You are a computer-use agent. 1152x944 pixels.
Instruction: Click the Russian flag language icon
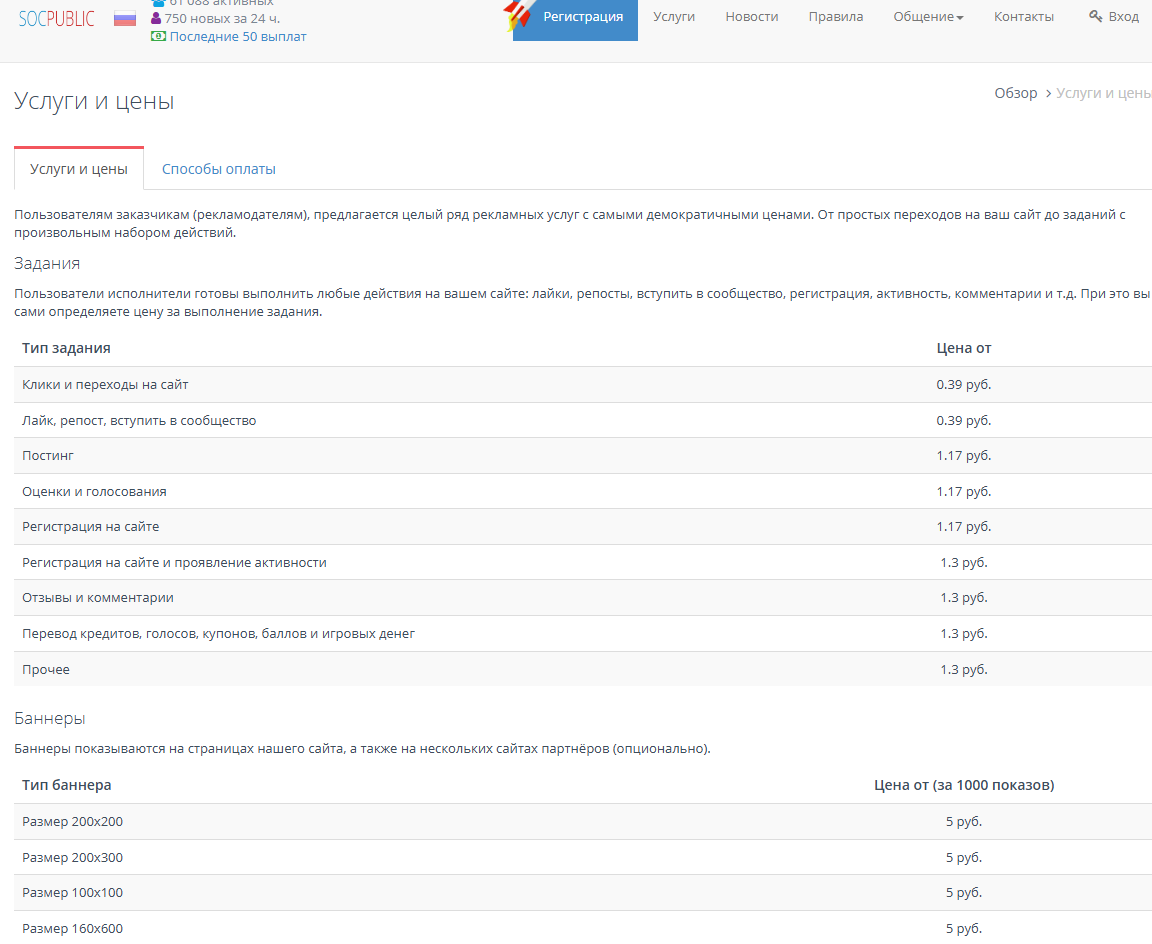point(125,18)
